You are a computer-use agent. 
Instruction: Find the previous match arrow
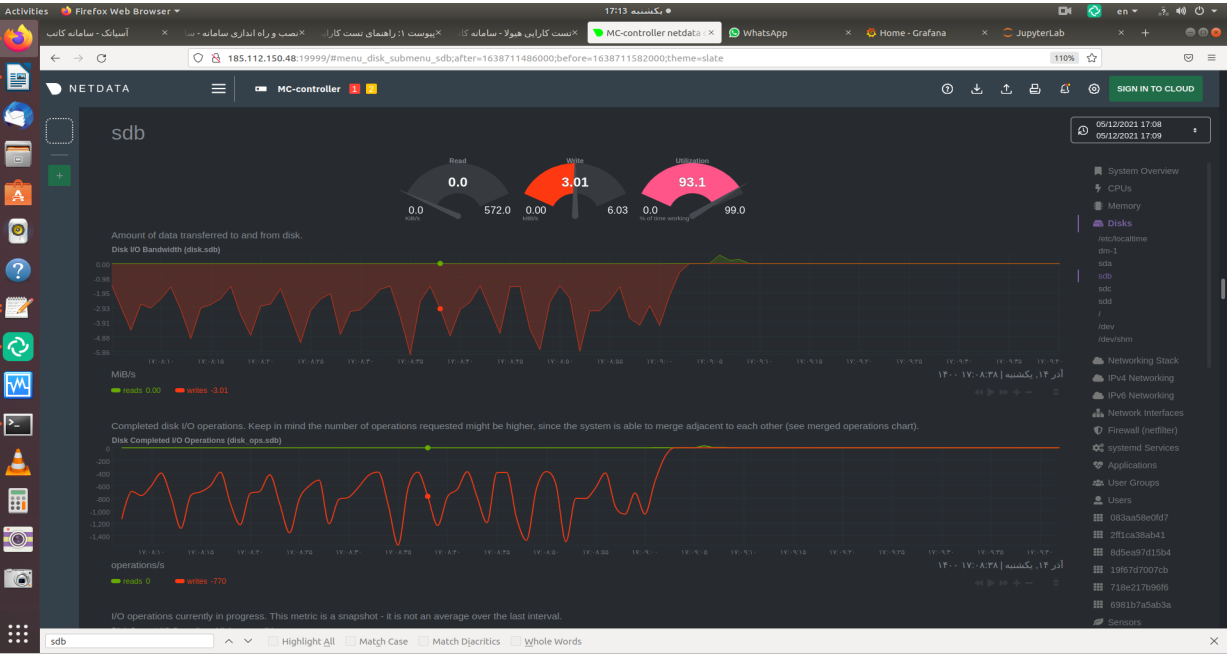[228, 642]
